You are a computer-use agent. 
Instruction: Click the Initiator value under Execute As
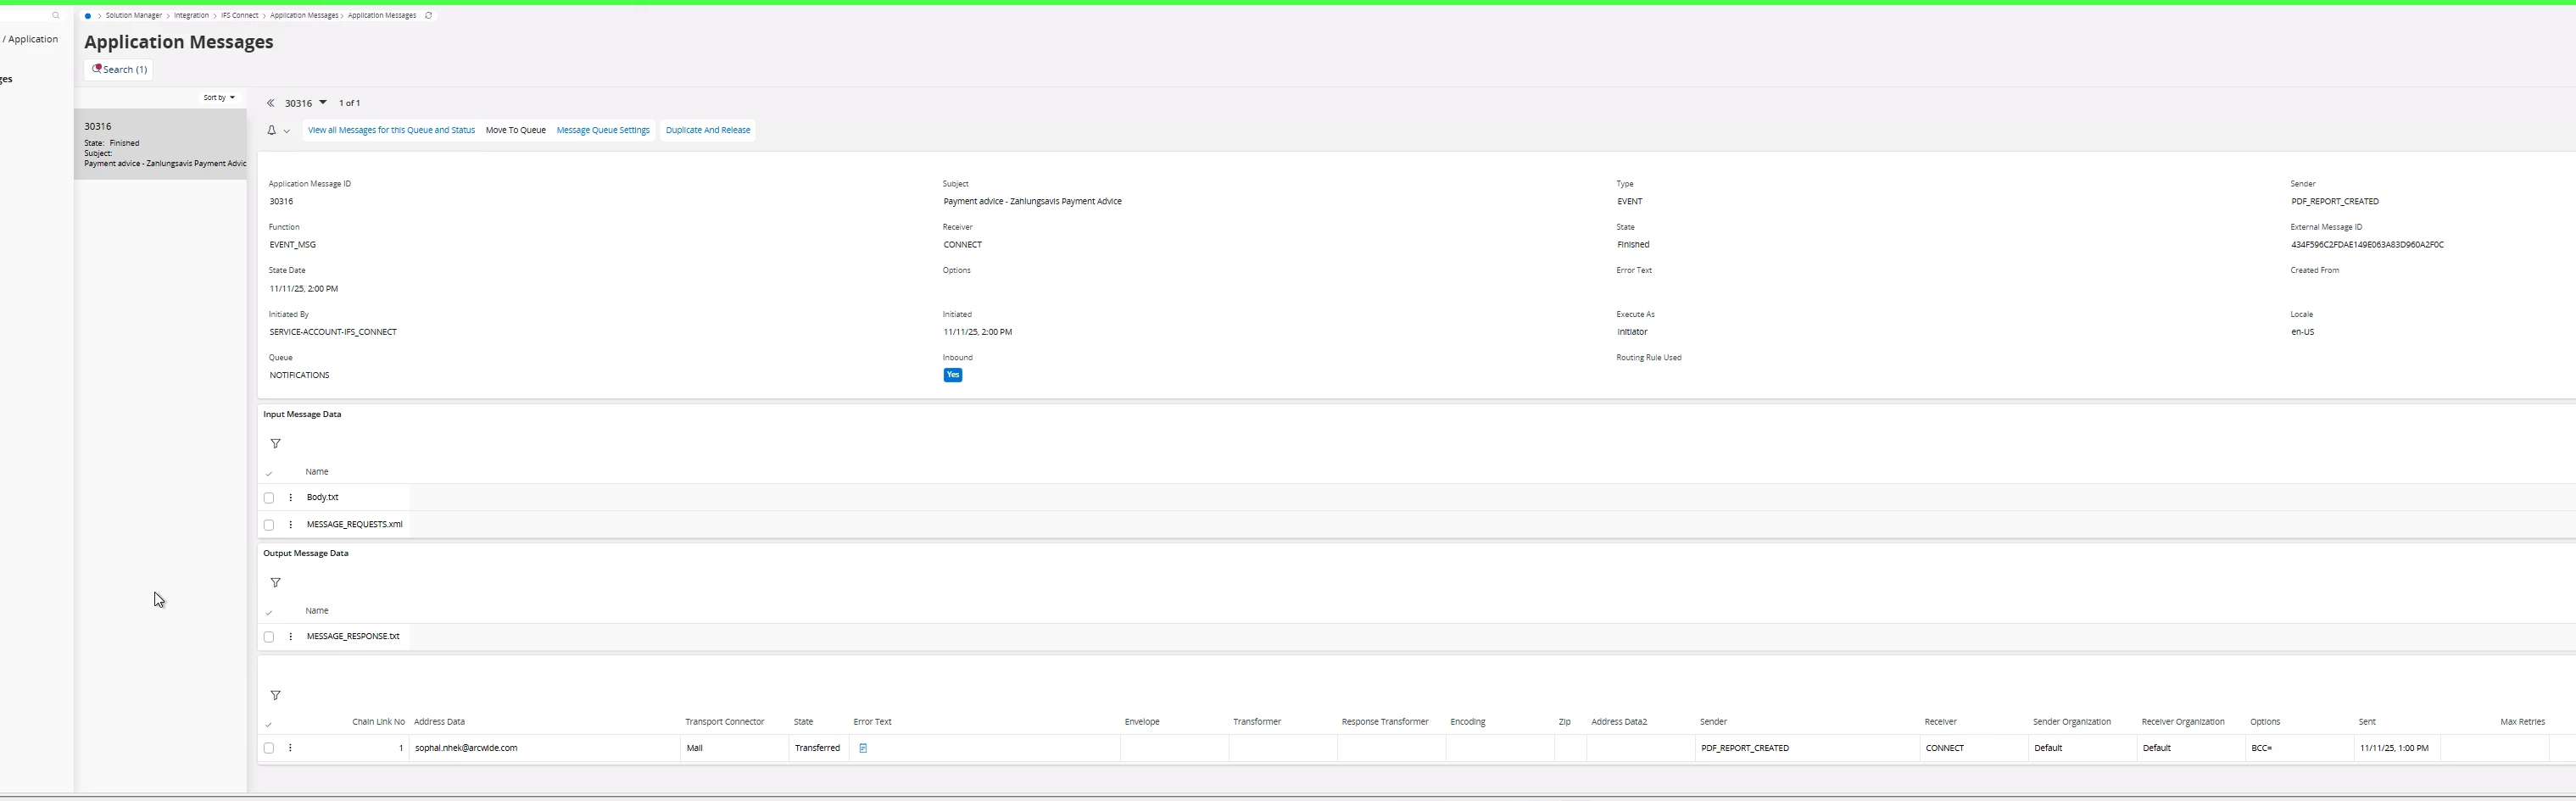tap(1632, 332)
